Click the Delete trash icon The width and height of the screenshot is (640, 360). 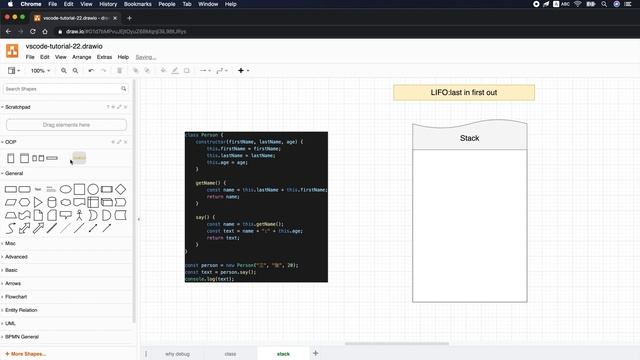click(120, 71)
